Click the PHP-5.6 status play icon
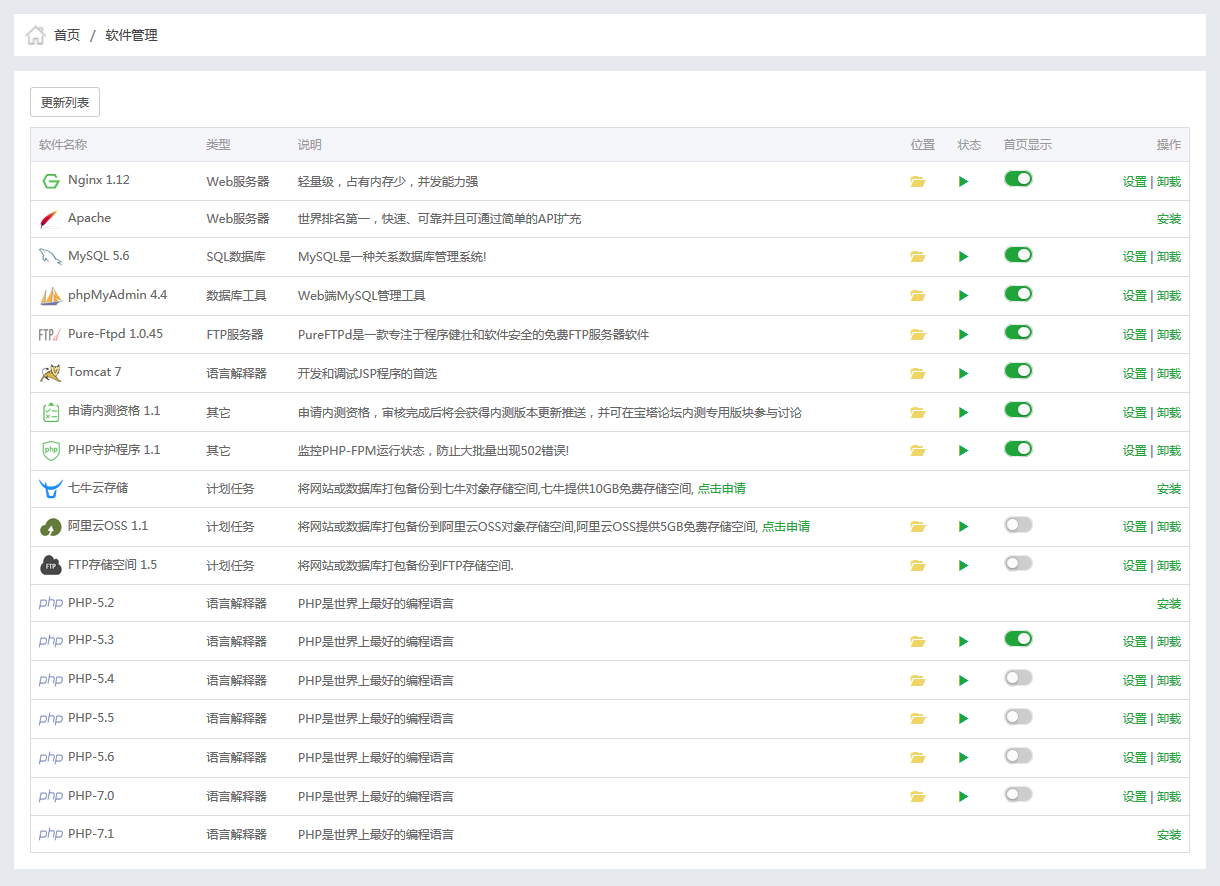The width and height of the screenshot is (1220, 886). (963, 758)
